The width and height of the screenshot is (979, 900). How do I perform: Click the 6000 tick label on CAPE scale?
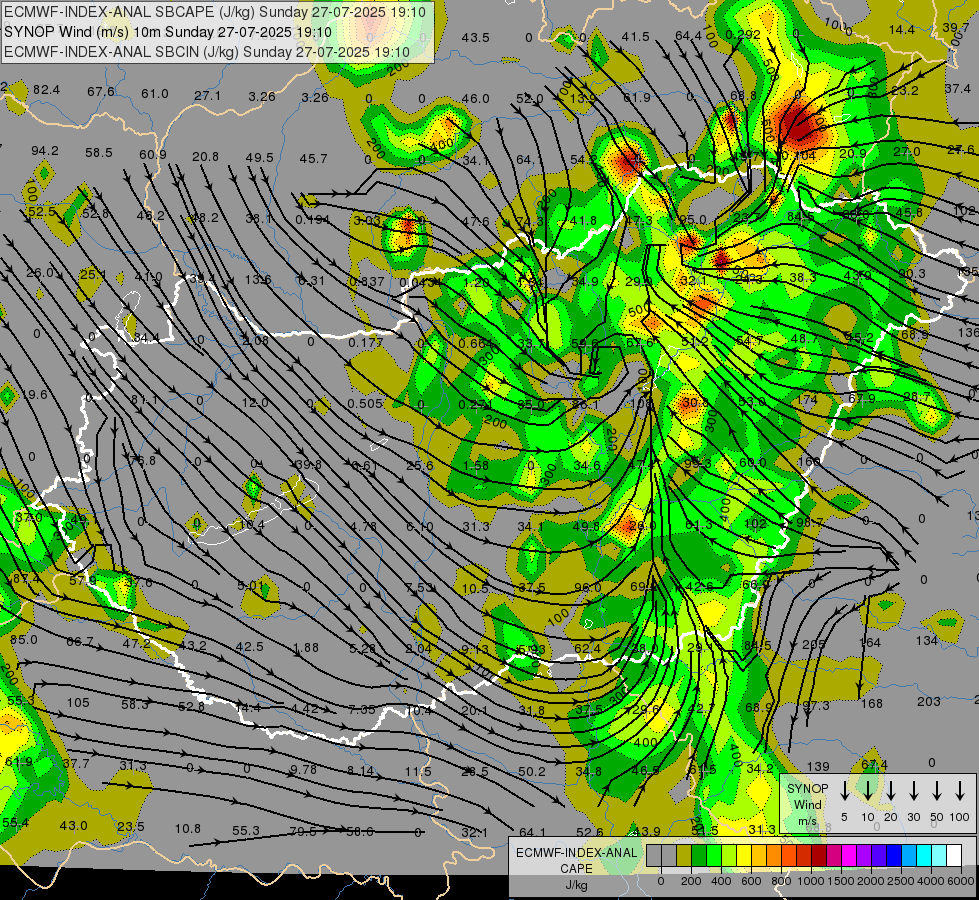961,881
